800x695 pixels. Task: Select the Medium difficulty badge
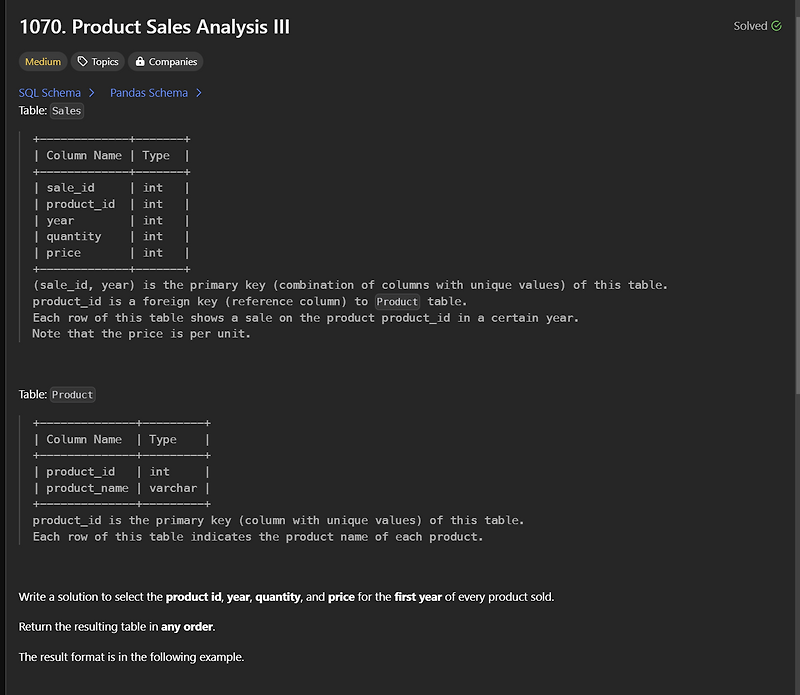[43, 62]
